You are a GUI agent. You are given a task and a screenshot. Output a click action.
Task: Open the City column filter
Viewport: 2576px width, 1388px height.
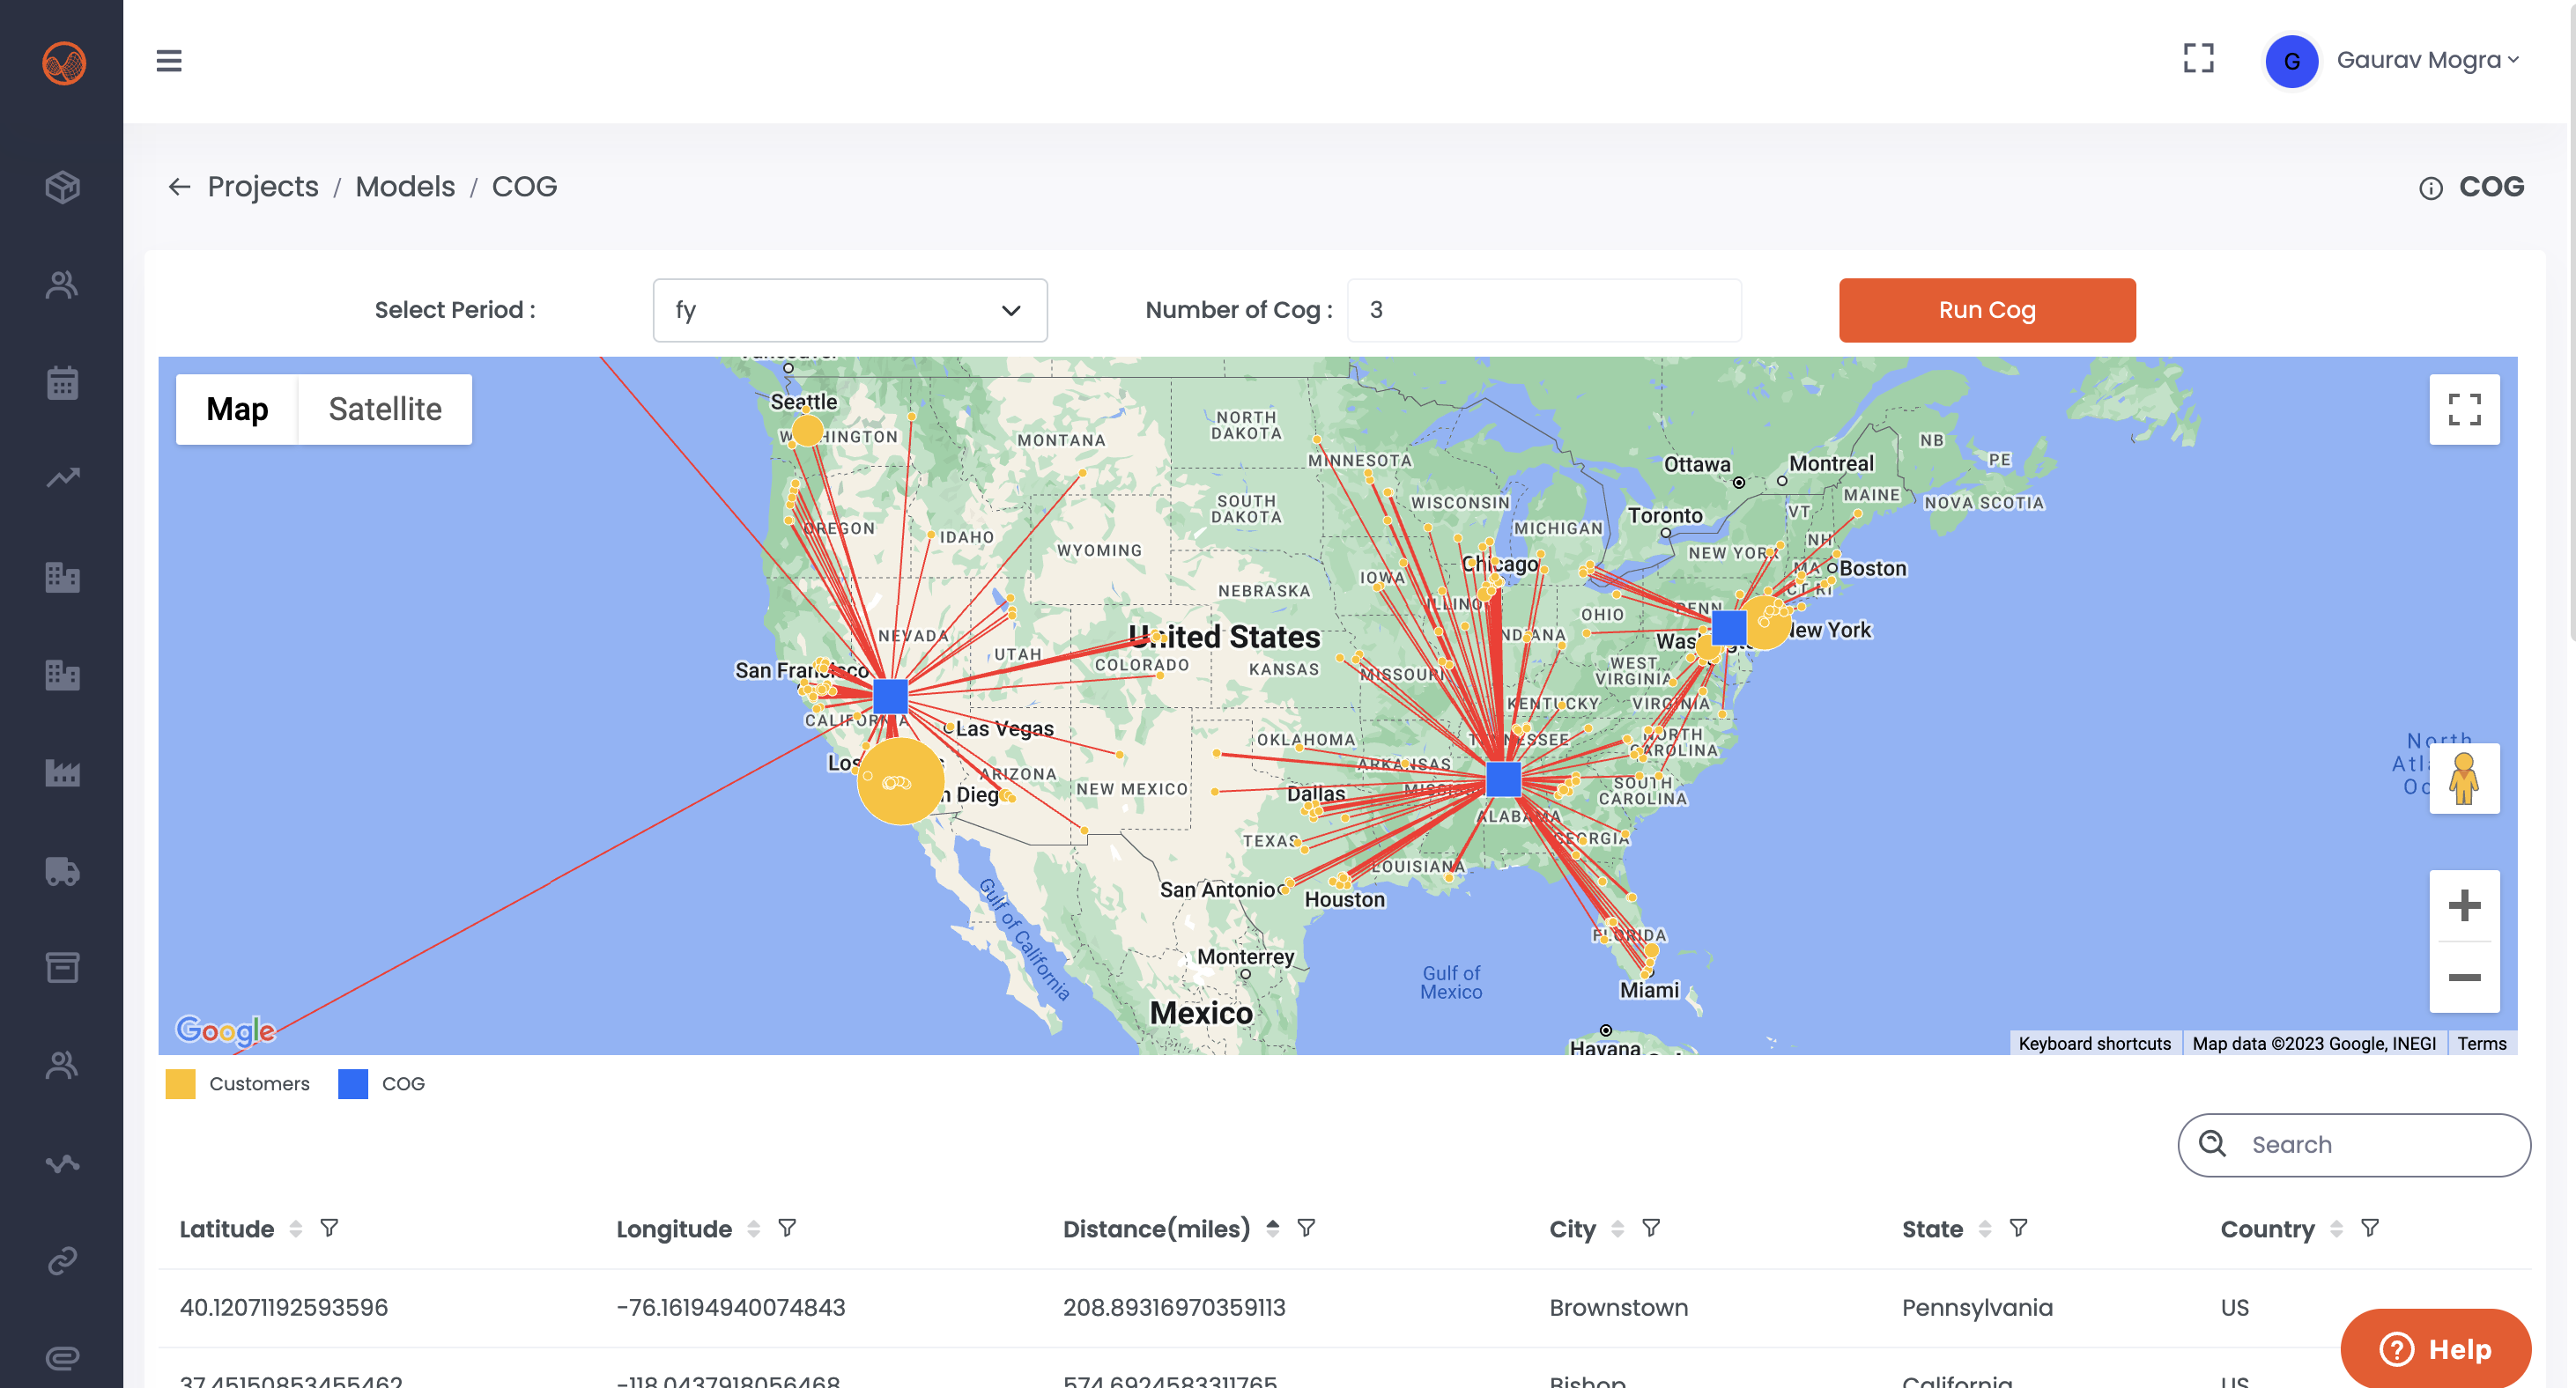pos(1651,1228)
